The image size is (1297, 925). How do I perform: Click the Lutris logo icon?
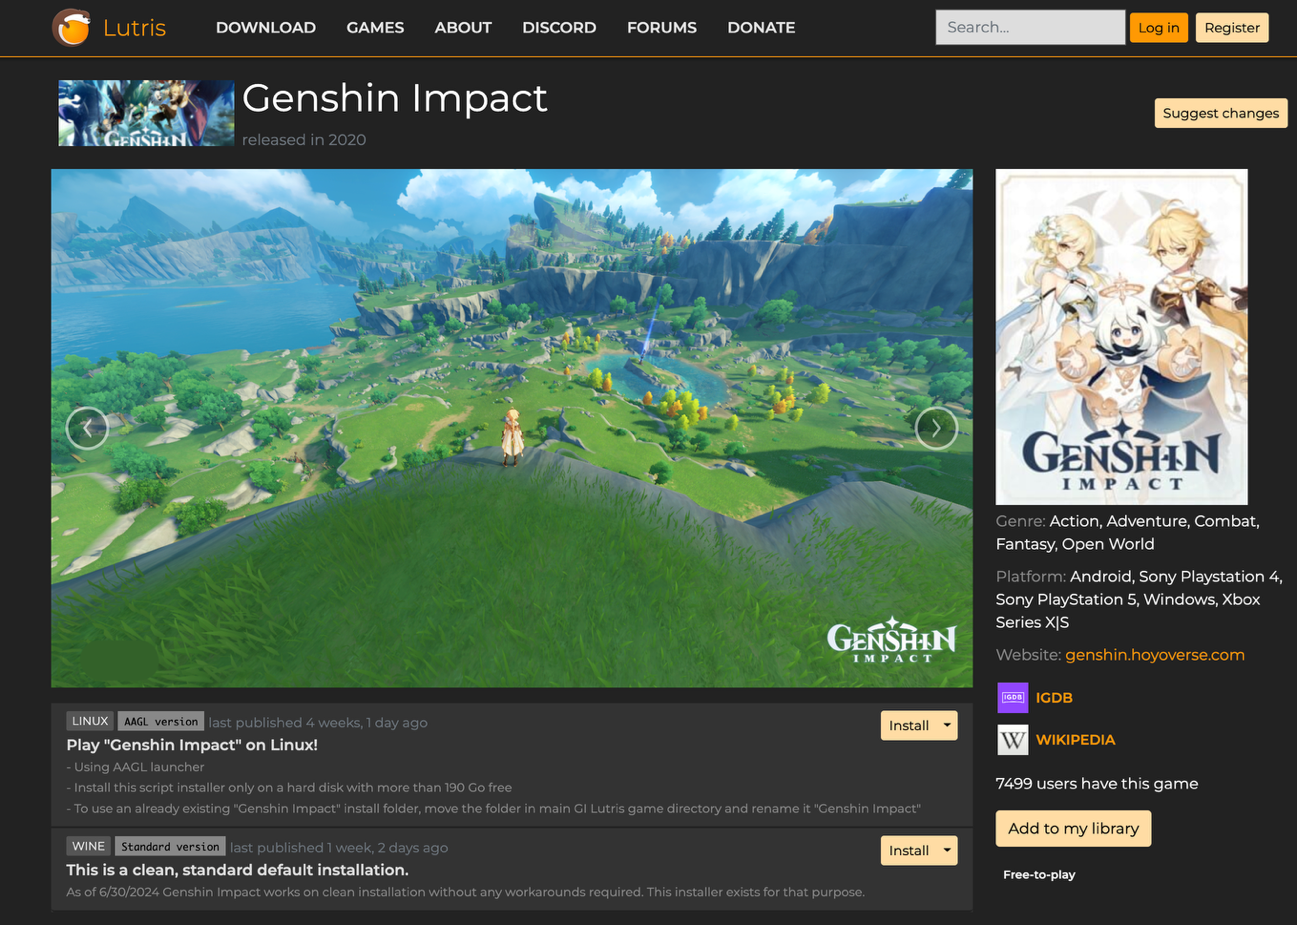(x=68, y=27)
